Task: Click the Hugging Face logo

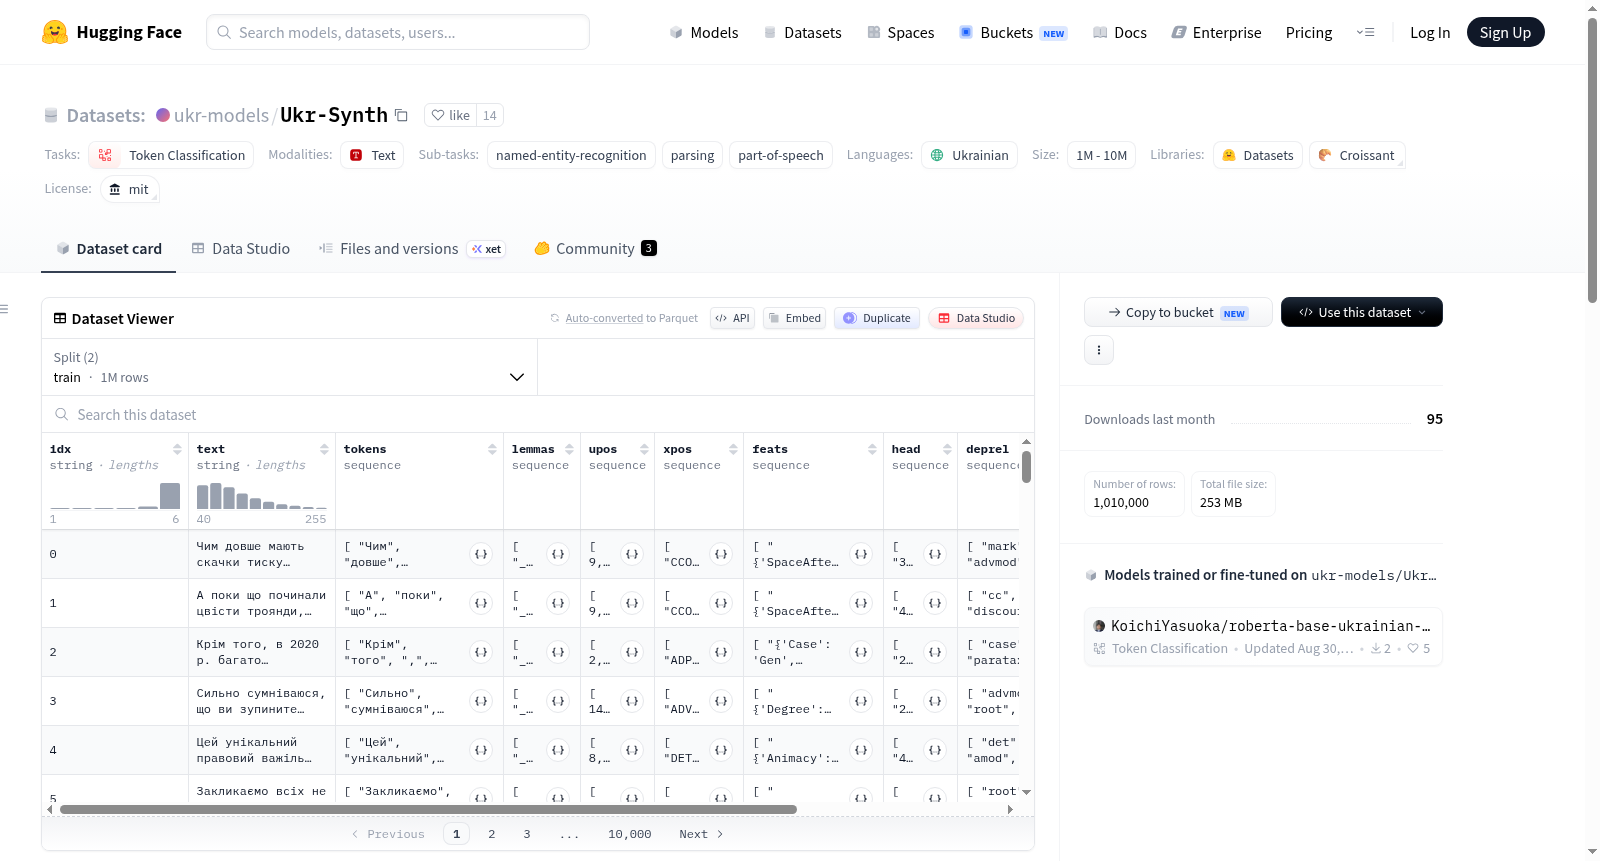Action: click(x=112, y=32)
